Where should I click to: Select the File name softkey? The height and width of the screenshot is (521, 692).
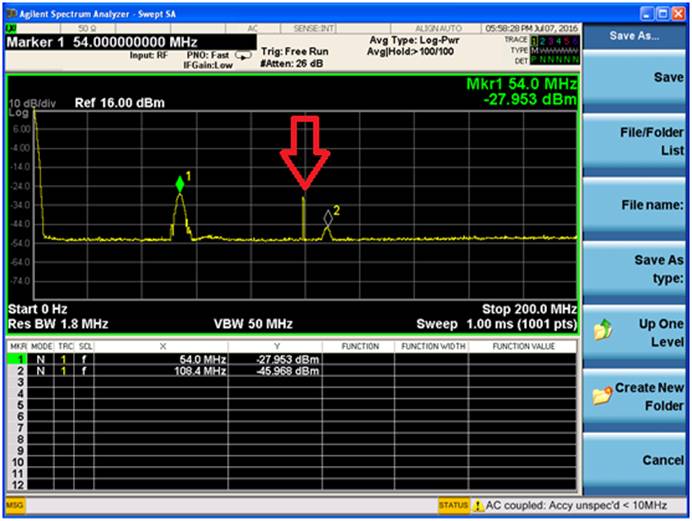634,205
